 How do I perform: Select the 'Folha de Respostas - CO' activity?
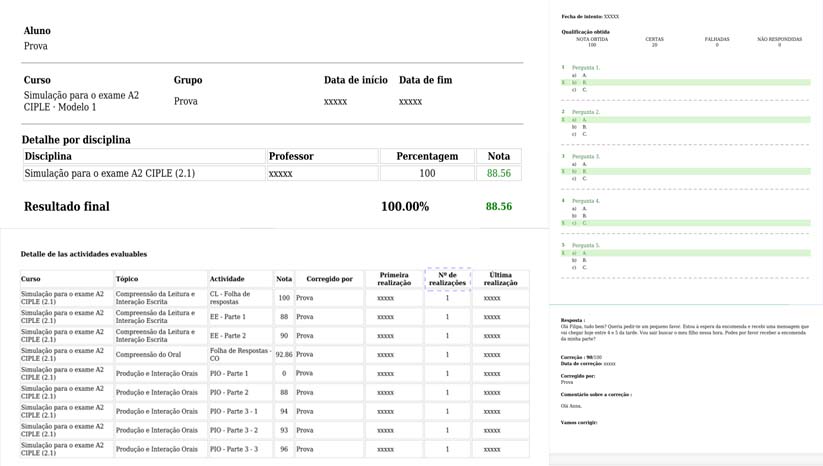(x=240, y=354)
